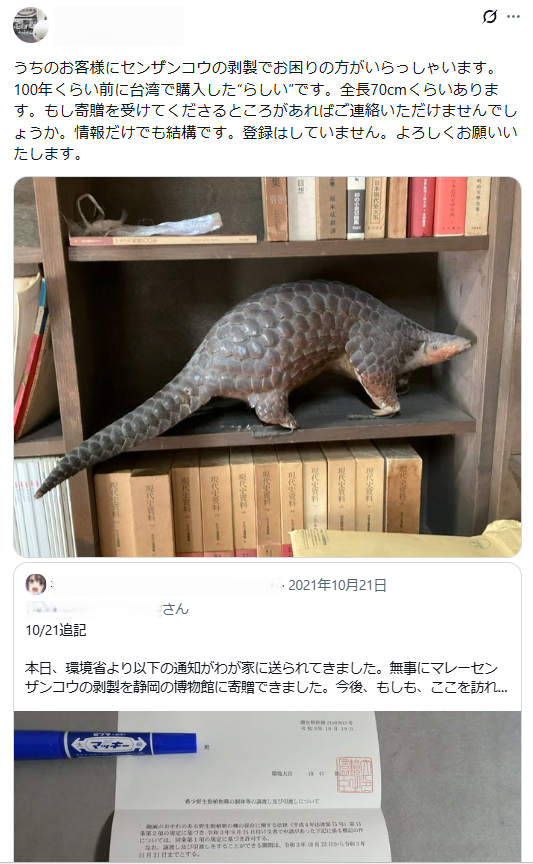Enlarge the pangolin taxidermy photo
The height and width of the screenshot is (864, 533).
pyautogui.click(x=267, y=366)
